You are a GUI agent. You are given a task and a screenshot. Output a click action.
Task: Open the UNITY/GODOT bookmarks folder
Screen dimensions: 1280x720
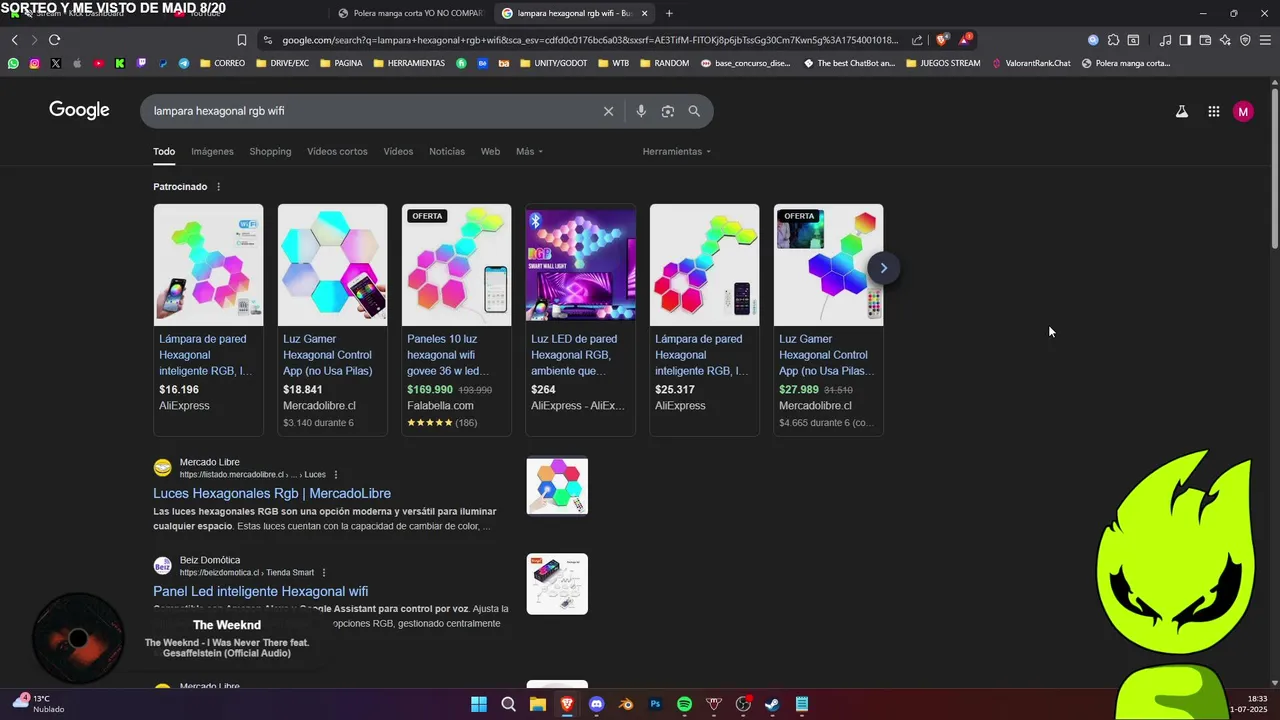(553, 63)
